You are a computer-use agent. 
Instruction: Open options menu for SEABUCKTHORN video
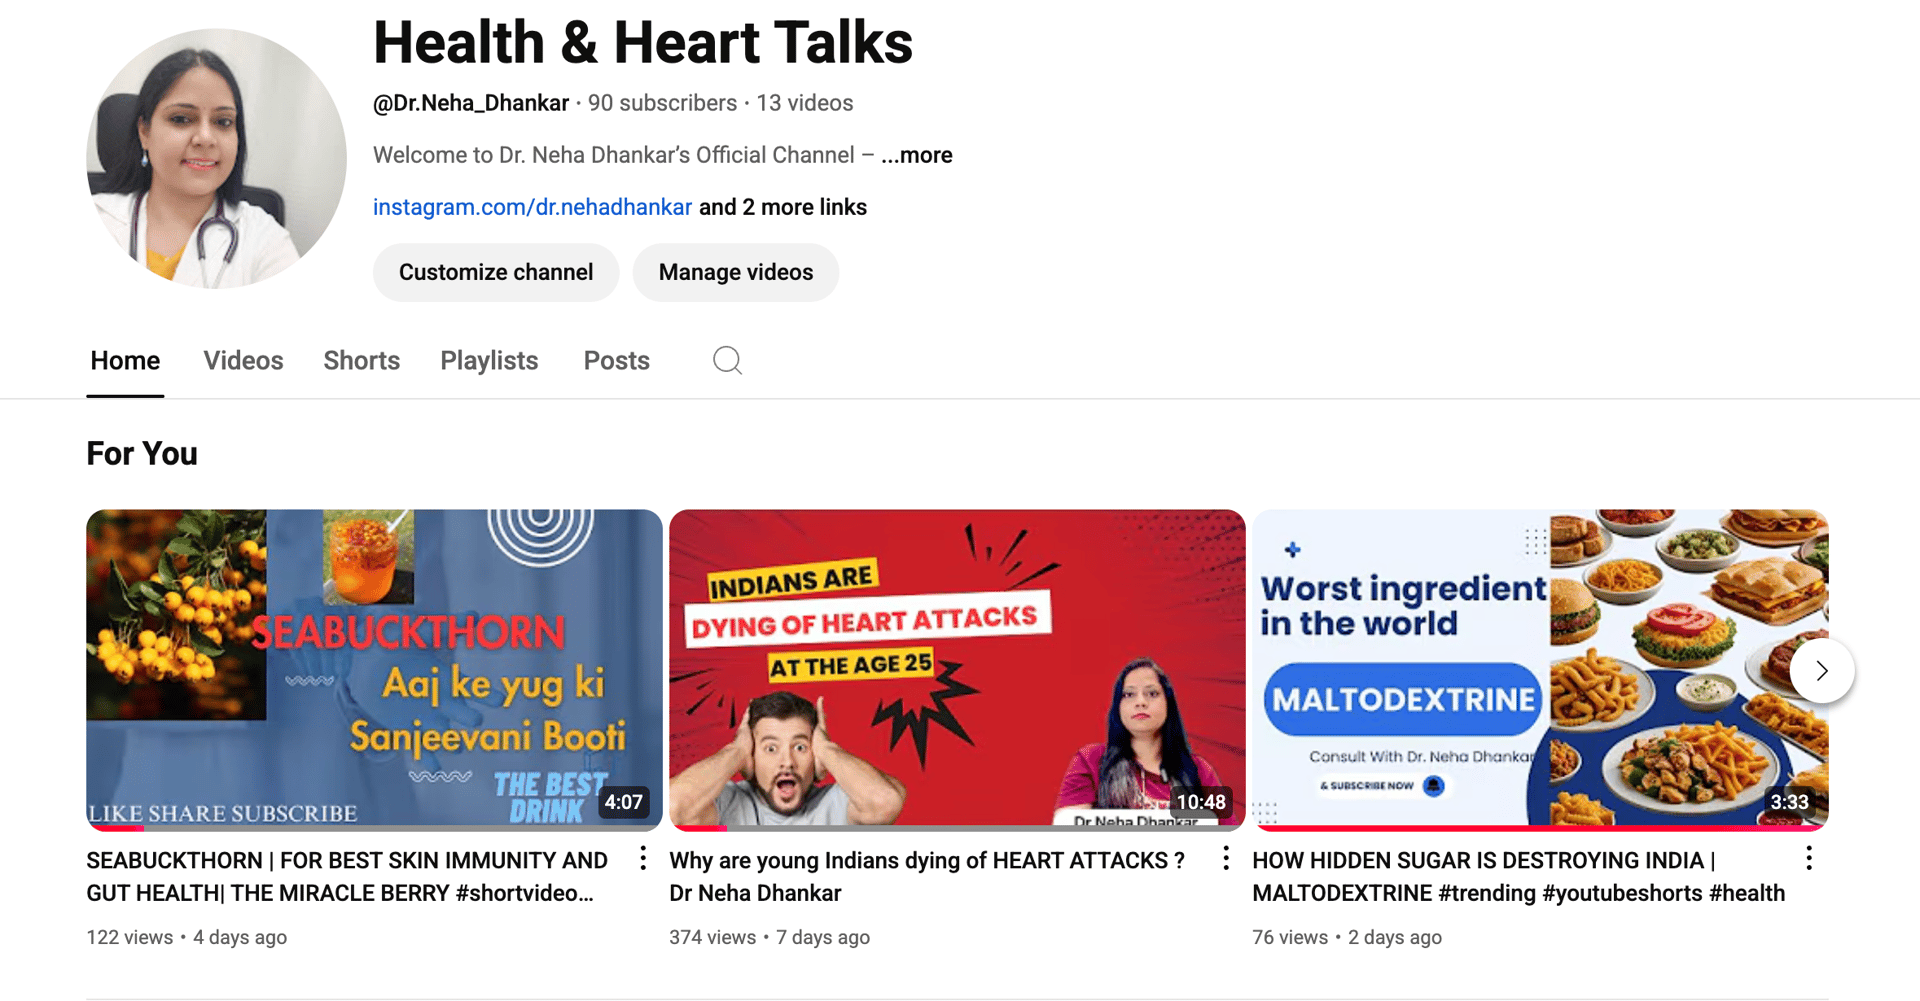click(x=643, y=858)
